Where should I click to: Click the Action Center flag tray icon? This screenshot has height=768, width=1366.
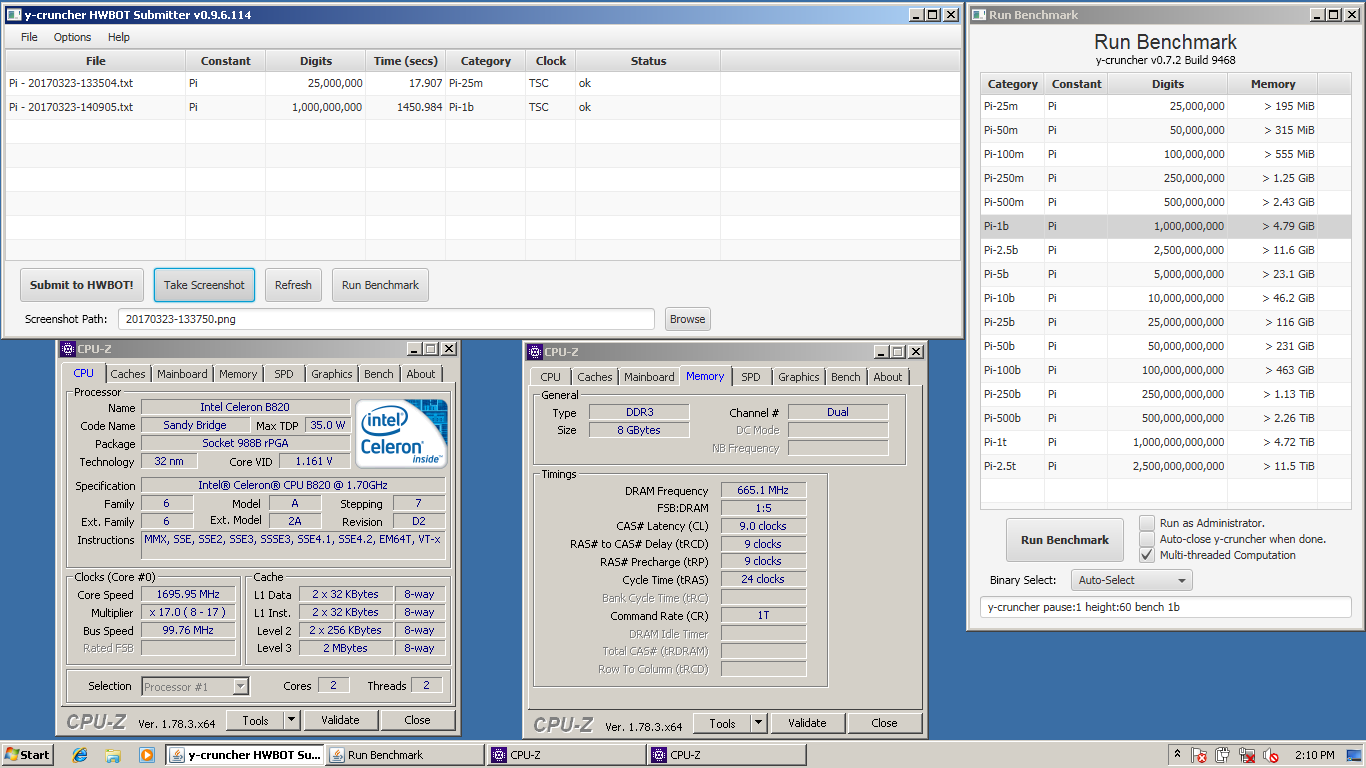pos(1200,755)
